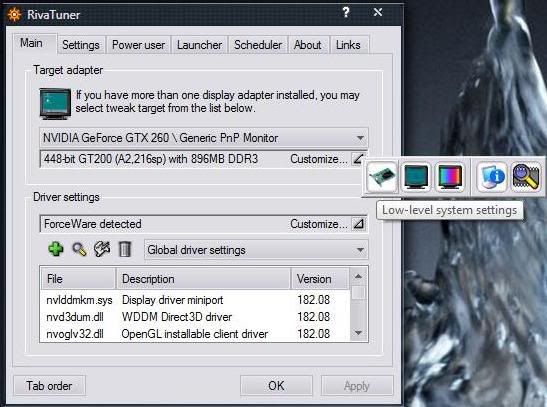Open the Links tab
This screenshot has height=407, width=547.
click(348, 45)
